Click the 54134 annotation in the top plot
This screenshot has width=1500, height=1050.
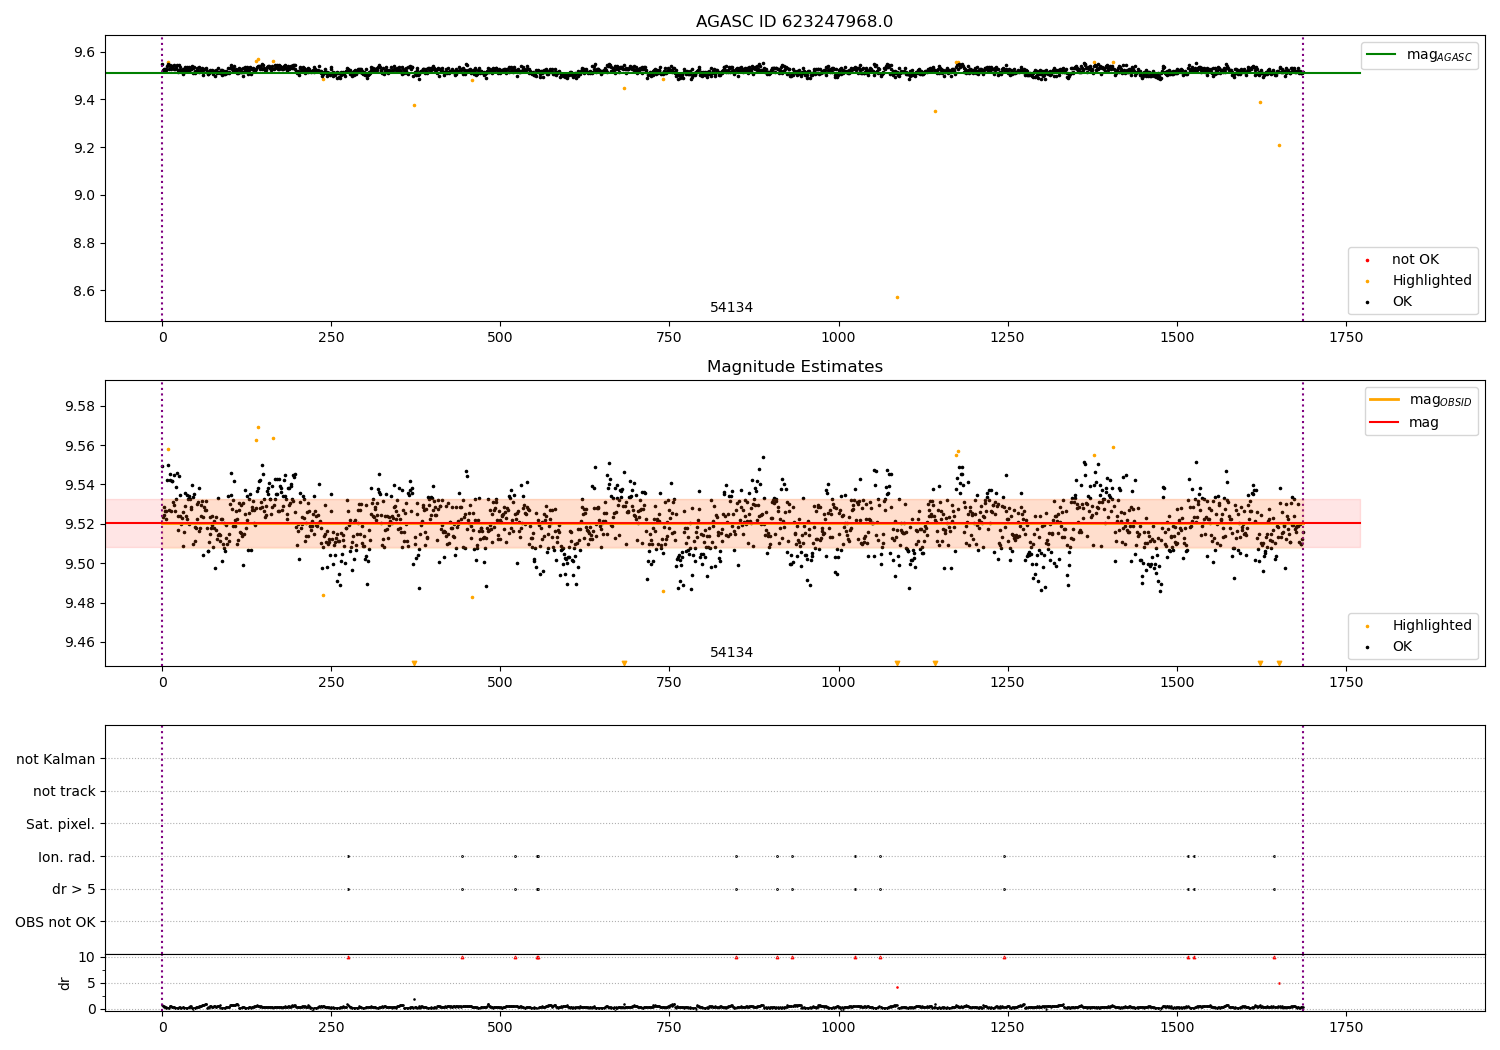pyautogui.click(x=732, y=308)
